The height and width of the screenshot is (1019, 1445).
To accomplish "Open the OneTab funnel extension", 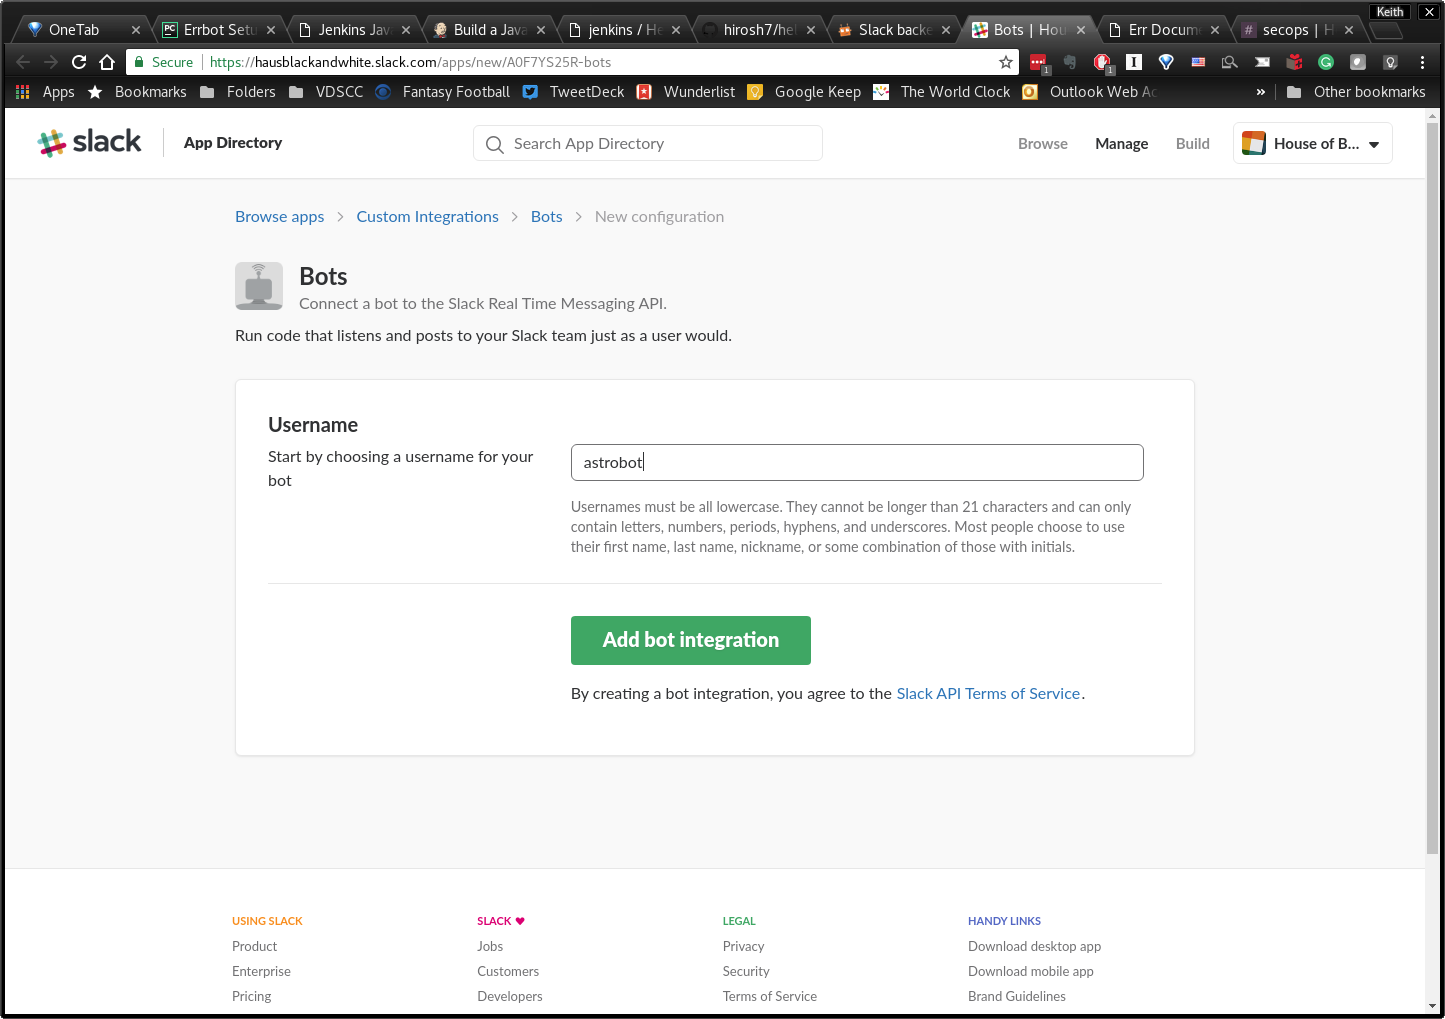I will pos(1166,62).
